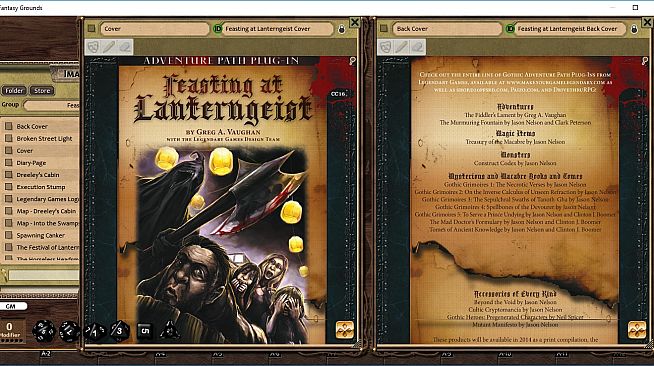654x366 pixels.
Task: Click the Store button in Images panel
Action: [42, 90]
